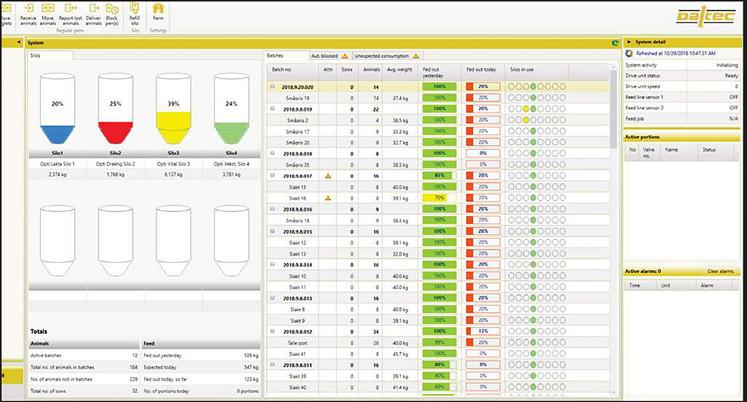Toggle the System detail panel arrow
Screen dimensions: 747x402
point(629,42)
